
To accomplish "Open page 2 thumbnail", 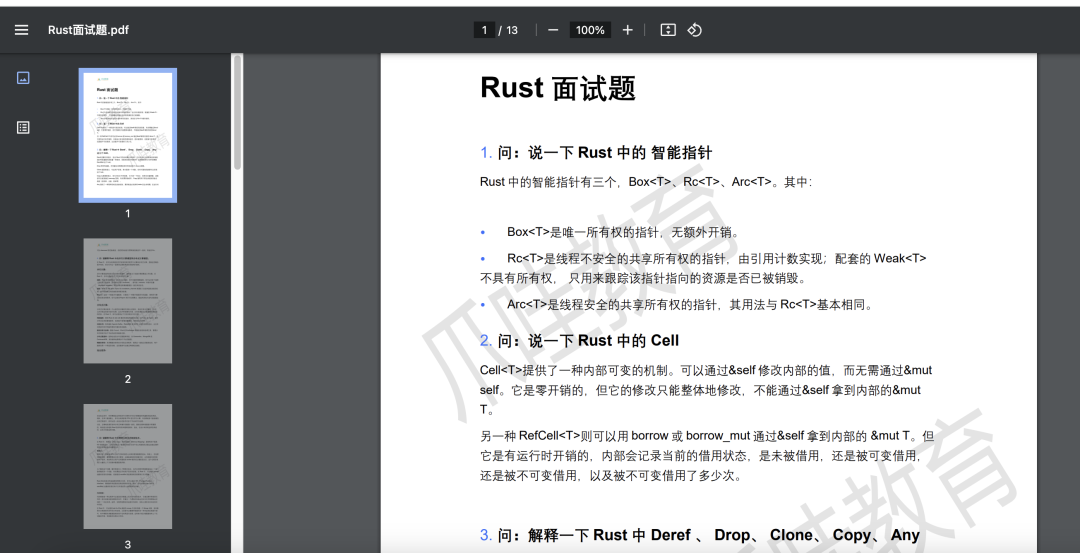I will pos(127,301).
